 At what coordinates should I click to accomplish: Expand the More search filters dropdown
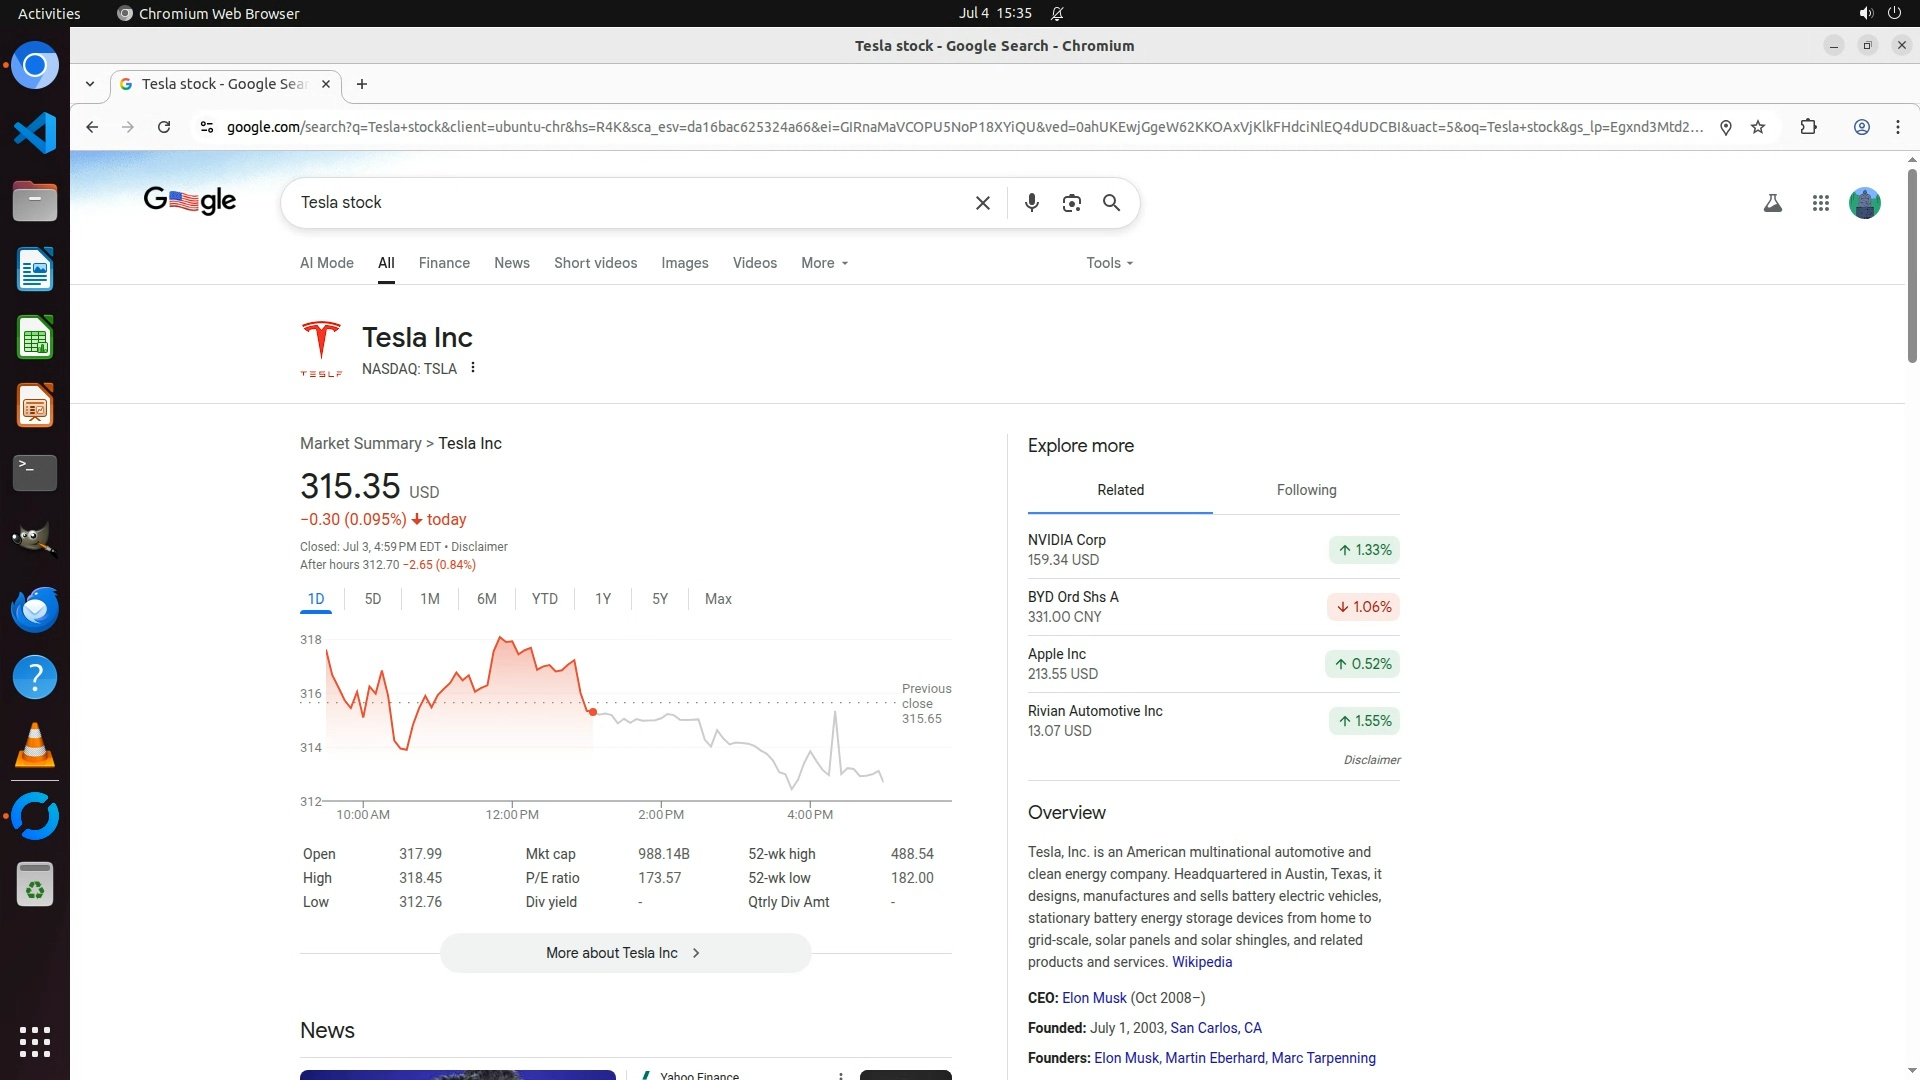pos(824,263)
